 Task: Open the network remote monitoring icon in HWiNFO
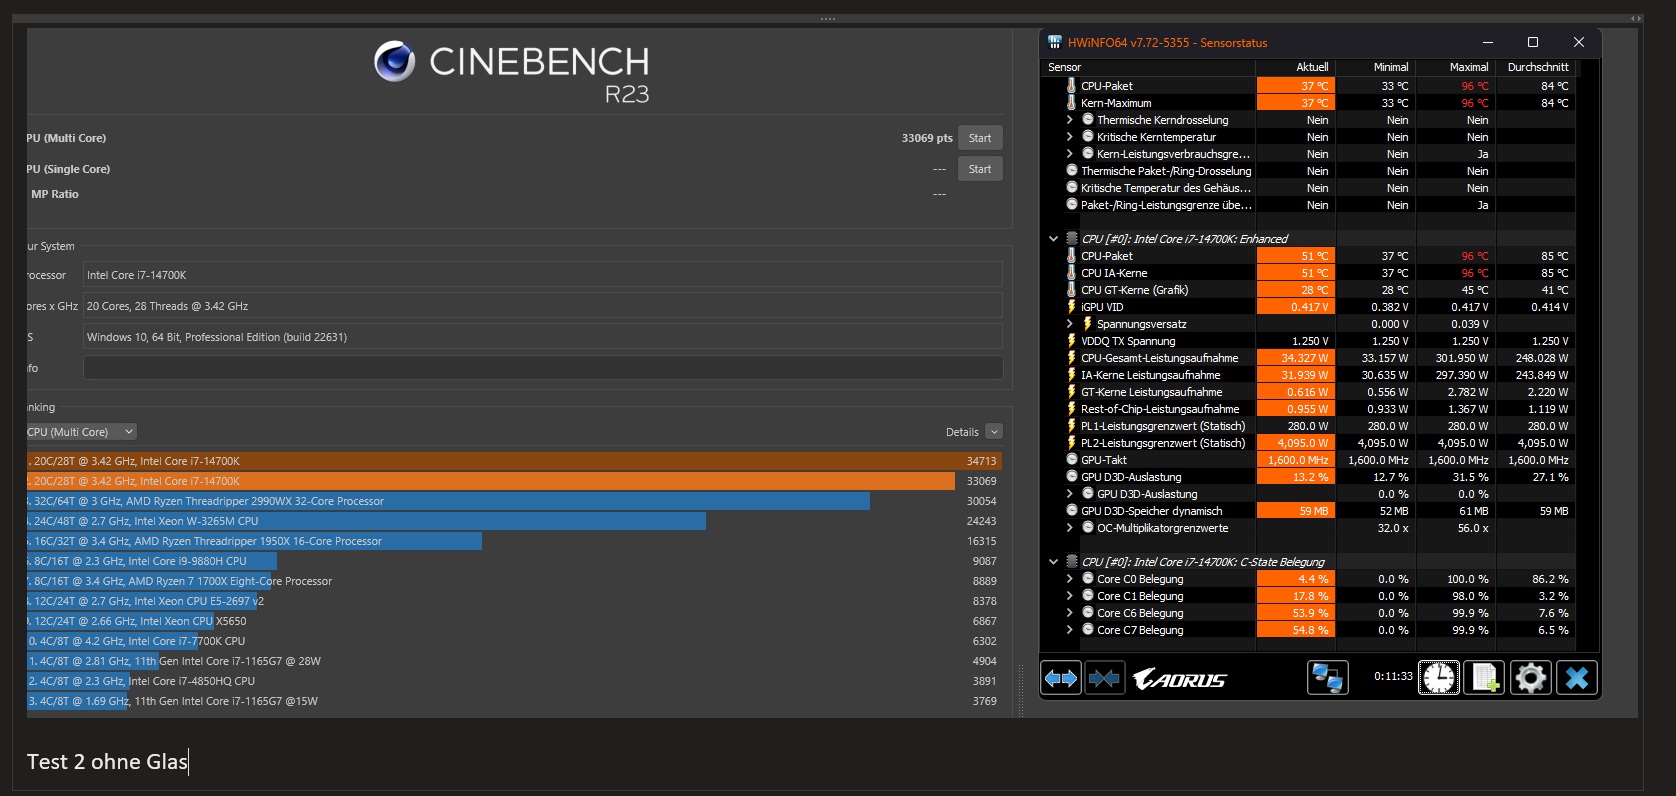pos(1327,679)
